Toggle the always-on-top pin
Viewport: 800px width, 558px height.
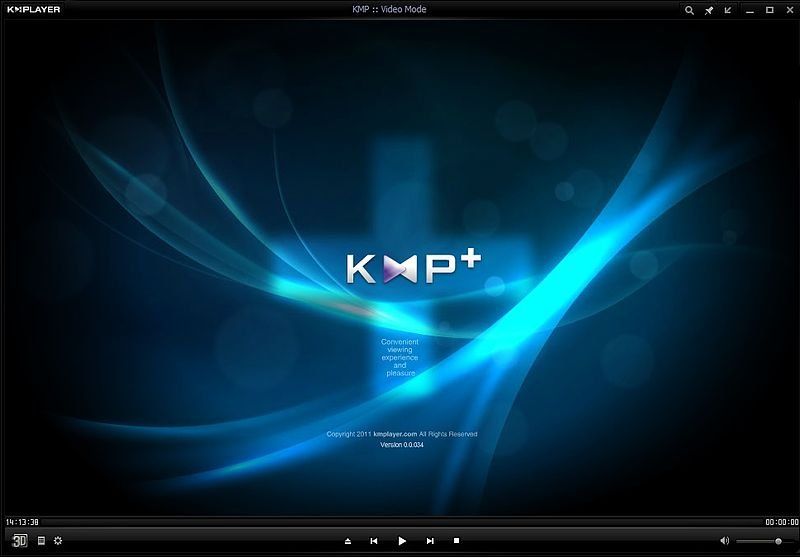point(709,10)
